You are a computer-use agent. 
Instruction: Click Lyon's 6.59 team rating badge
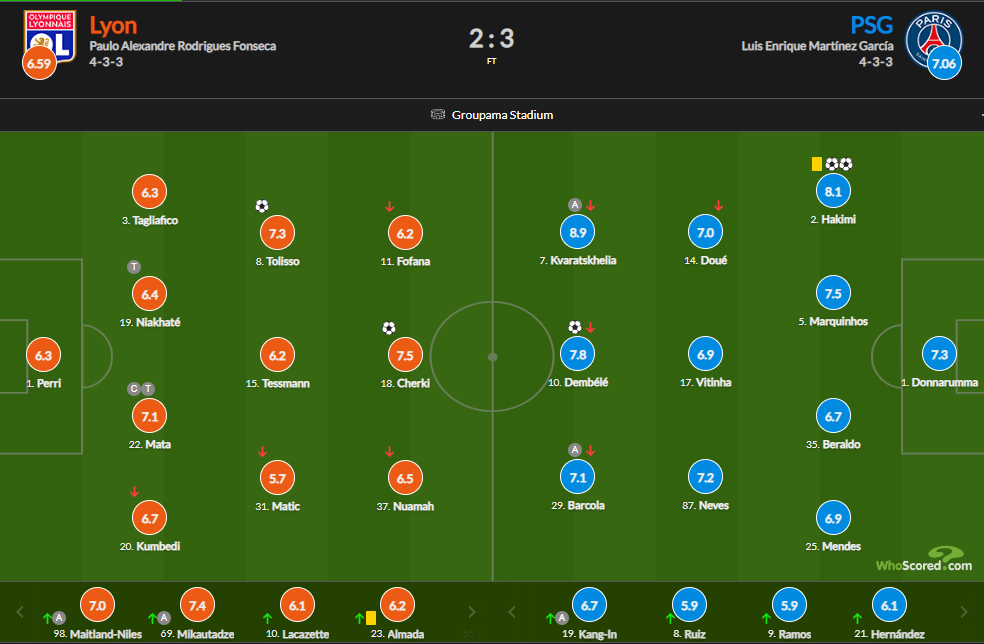(37, 65)
